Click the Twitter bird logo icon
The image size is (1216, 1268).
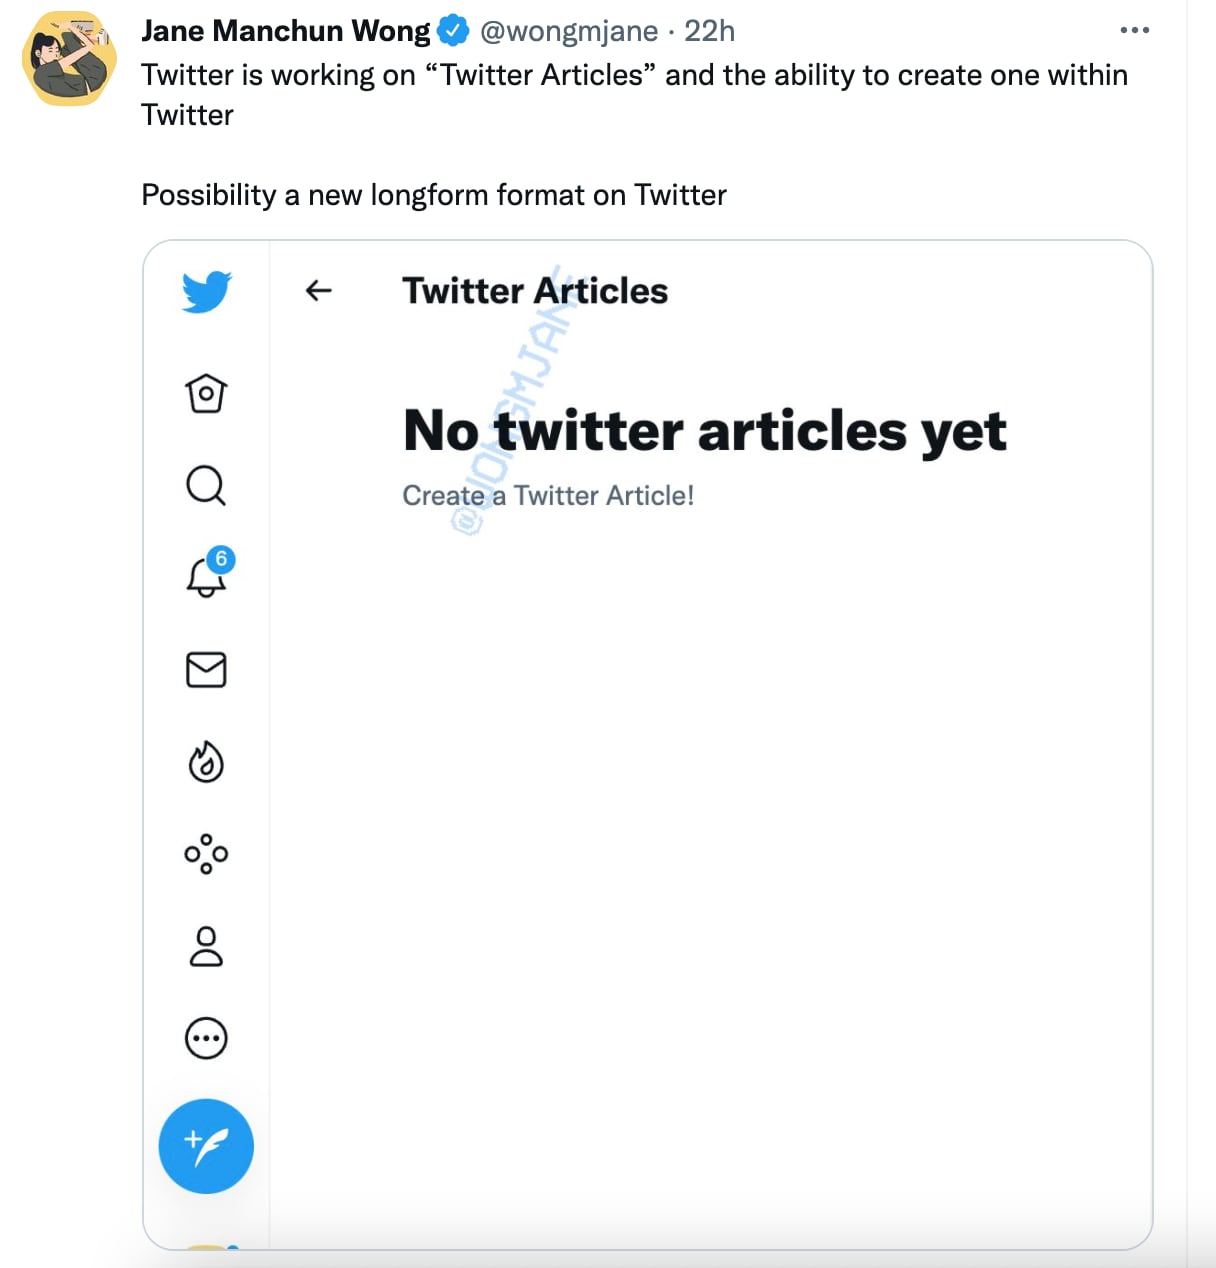tap(206, 292)
